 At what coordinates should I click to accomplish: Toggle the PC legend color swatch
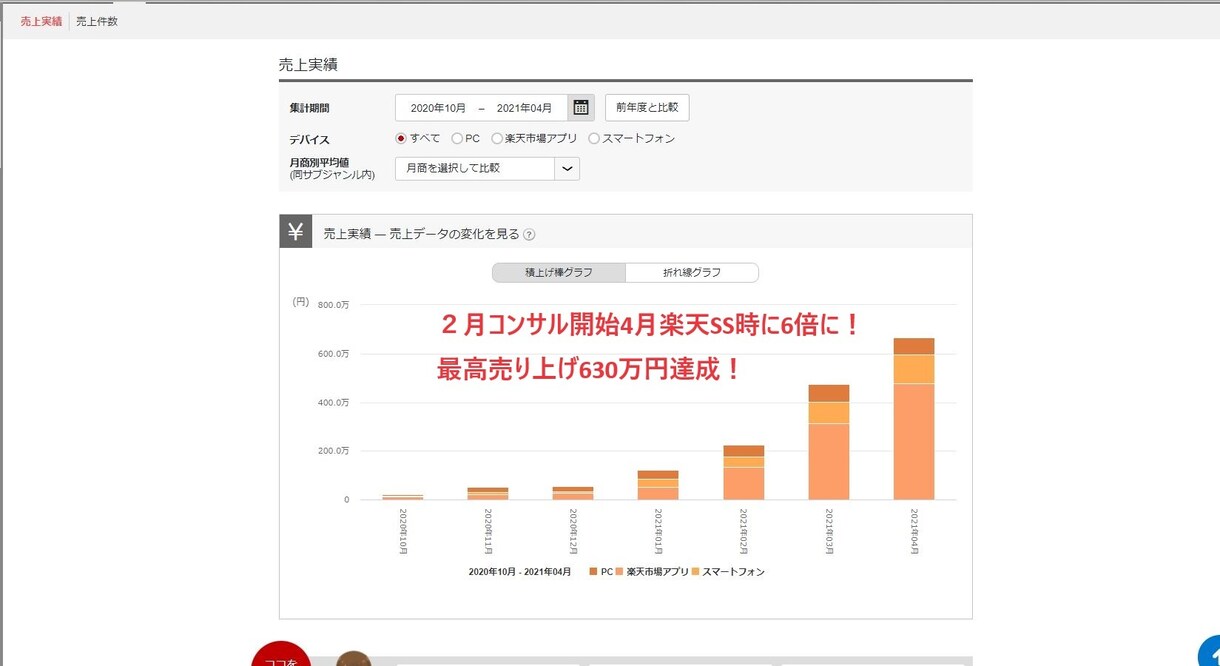point(594,572)
